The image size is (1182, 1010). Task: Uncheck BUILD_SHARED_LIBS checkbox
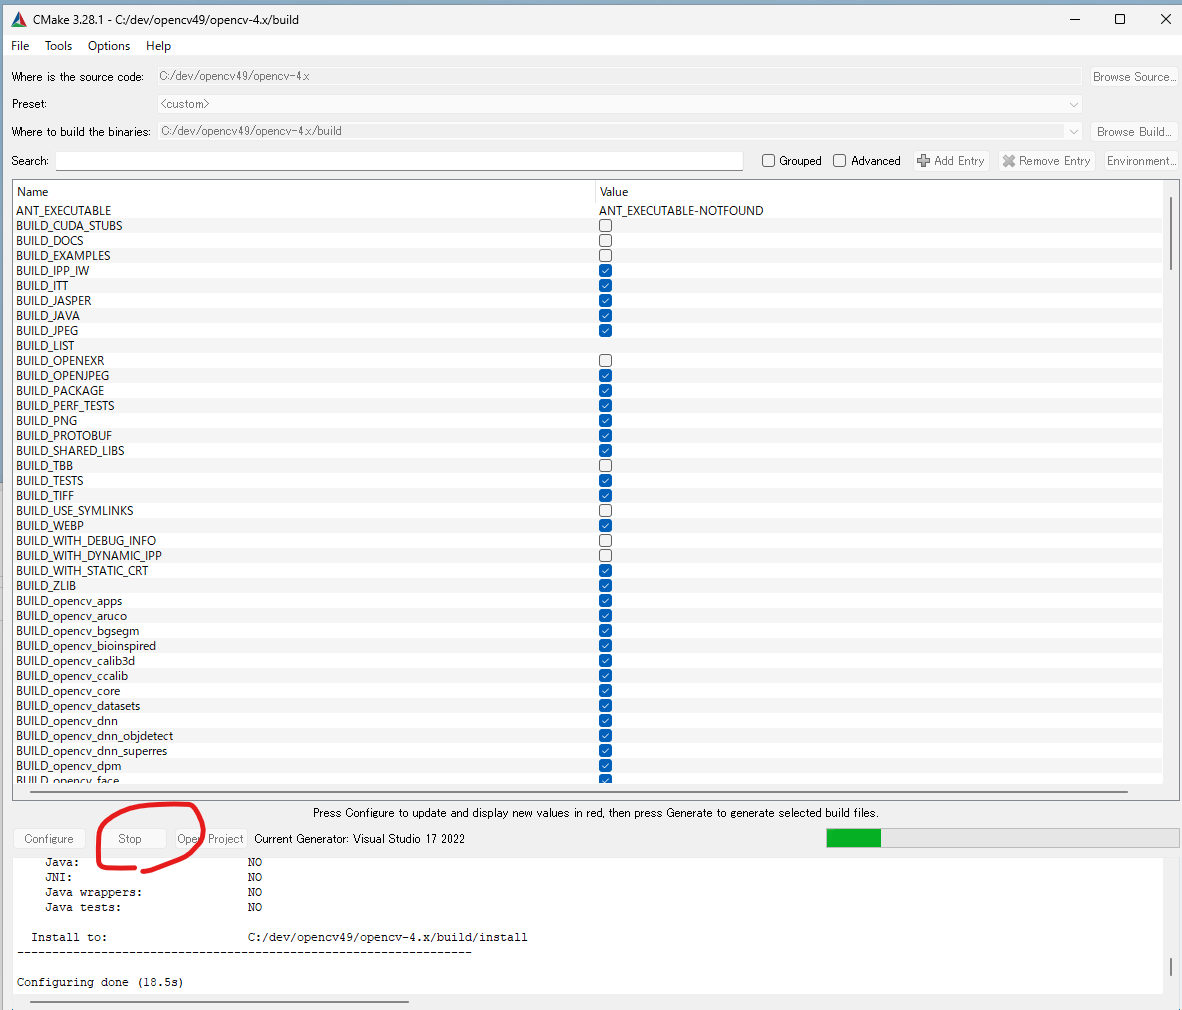tap(605, 451)
